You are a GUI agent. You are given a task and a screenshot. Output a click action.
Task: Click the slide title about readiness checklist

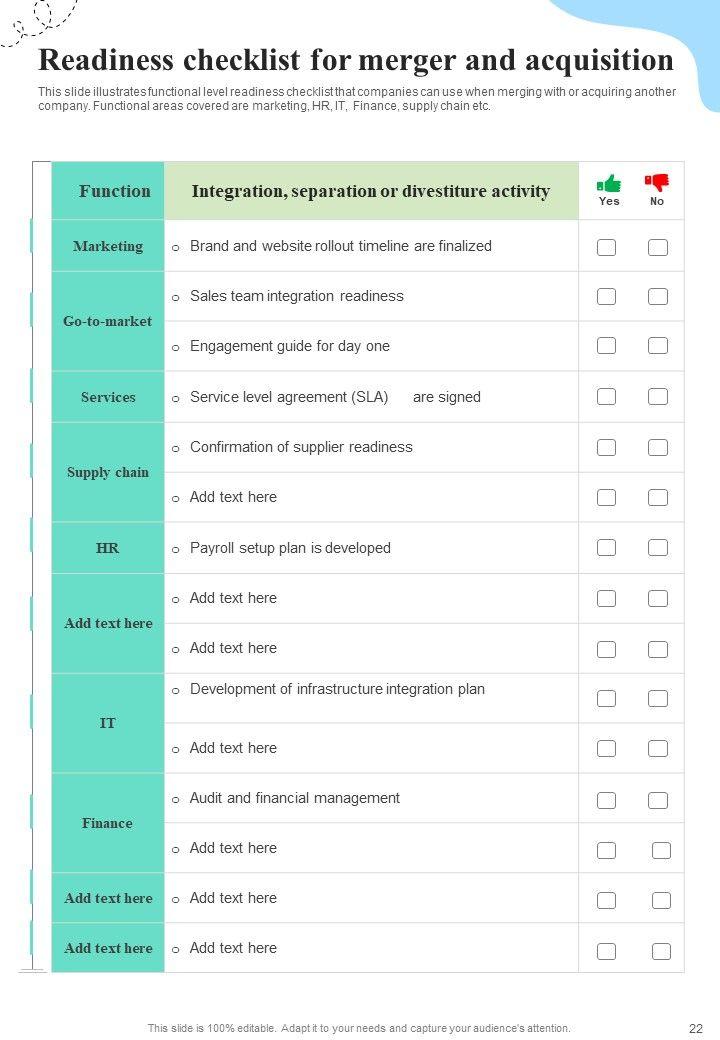pos(356,61)
